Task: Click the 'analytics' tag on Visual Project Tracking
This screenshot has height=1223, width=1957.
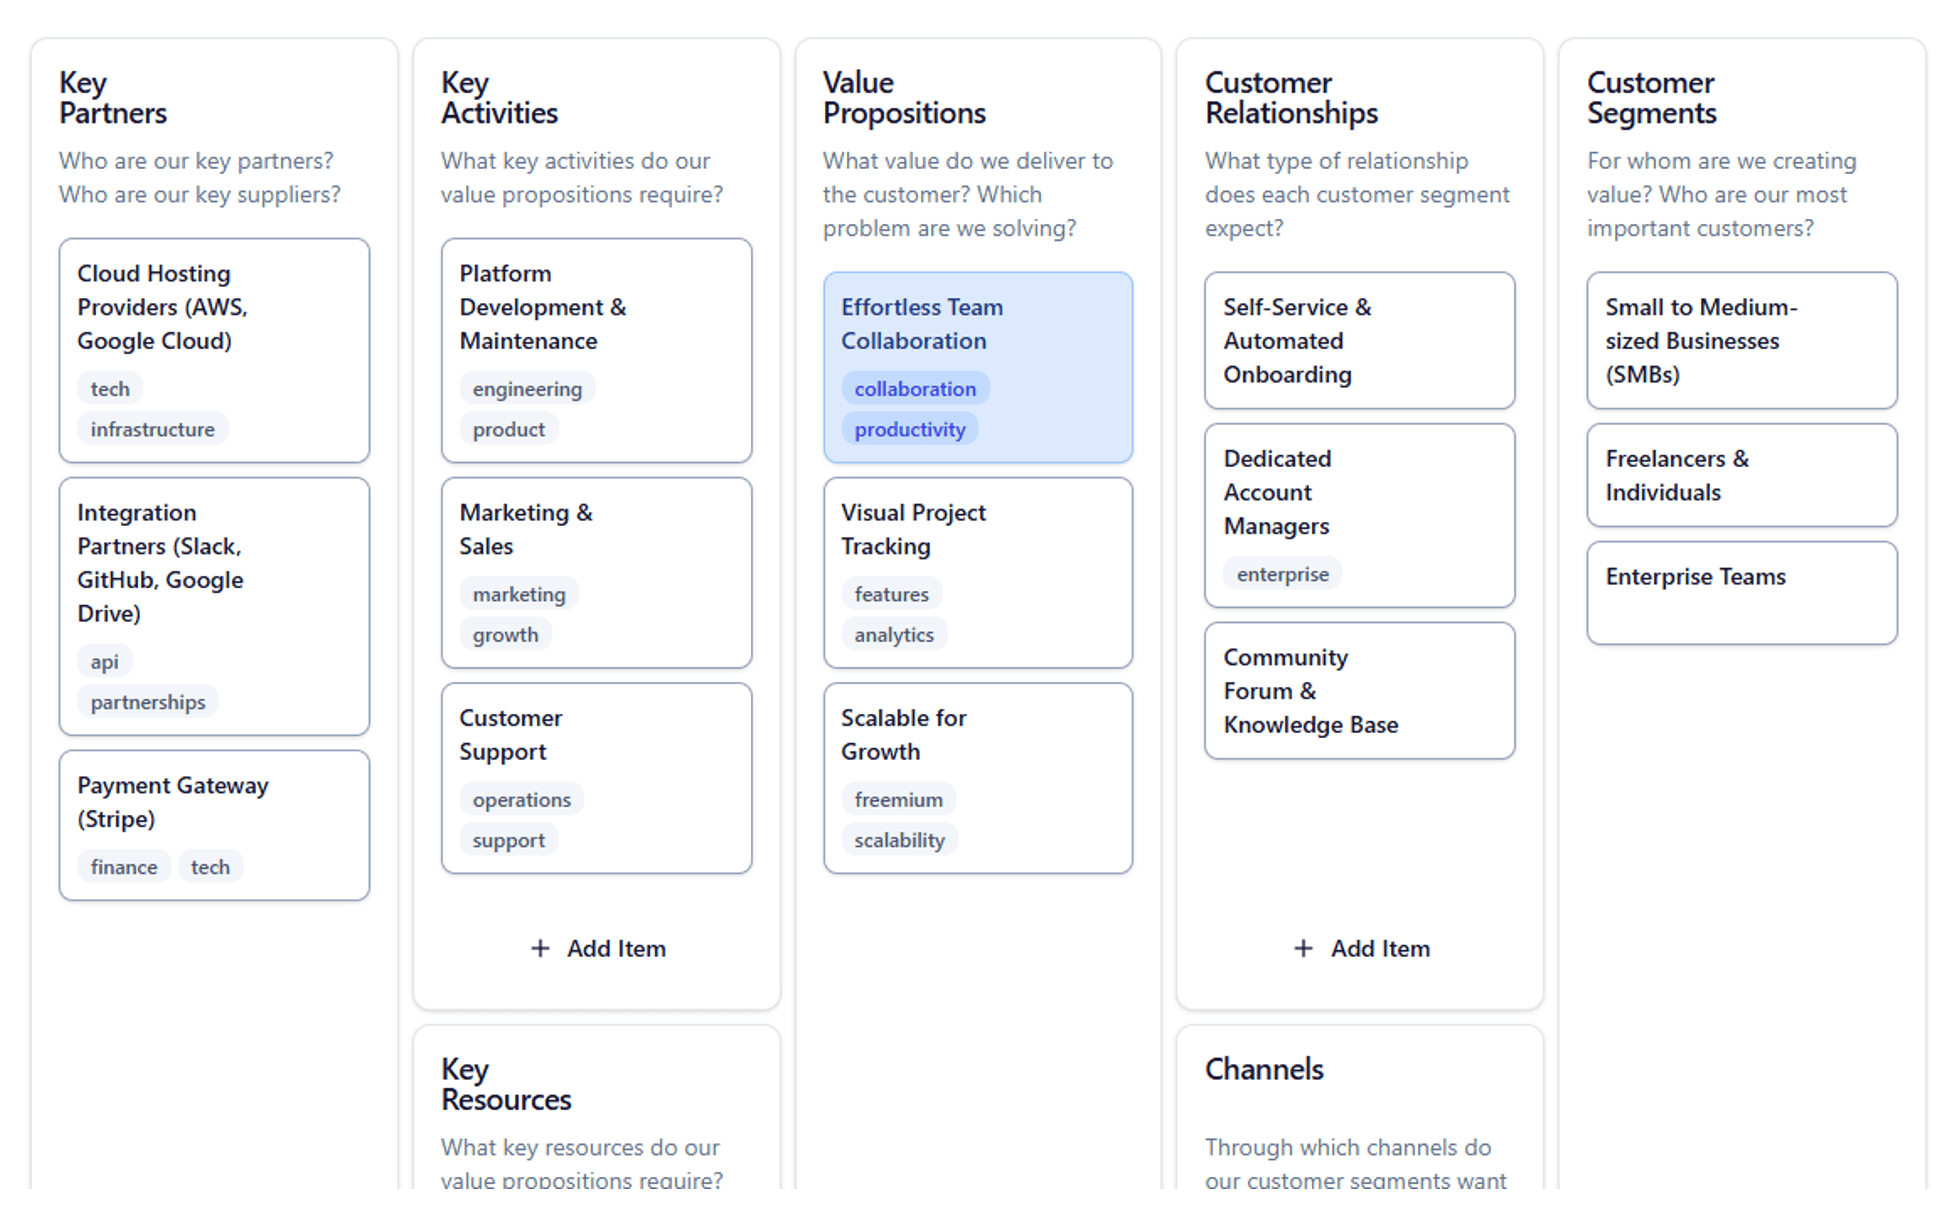Action: 894,633
